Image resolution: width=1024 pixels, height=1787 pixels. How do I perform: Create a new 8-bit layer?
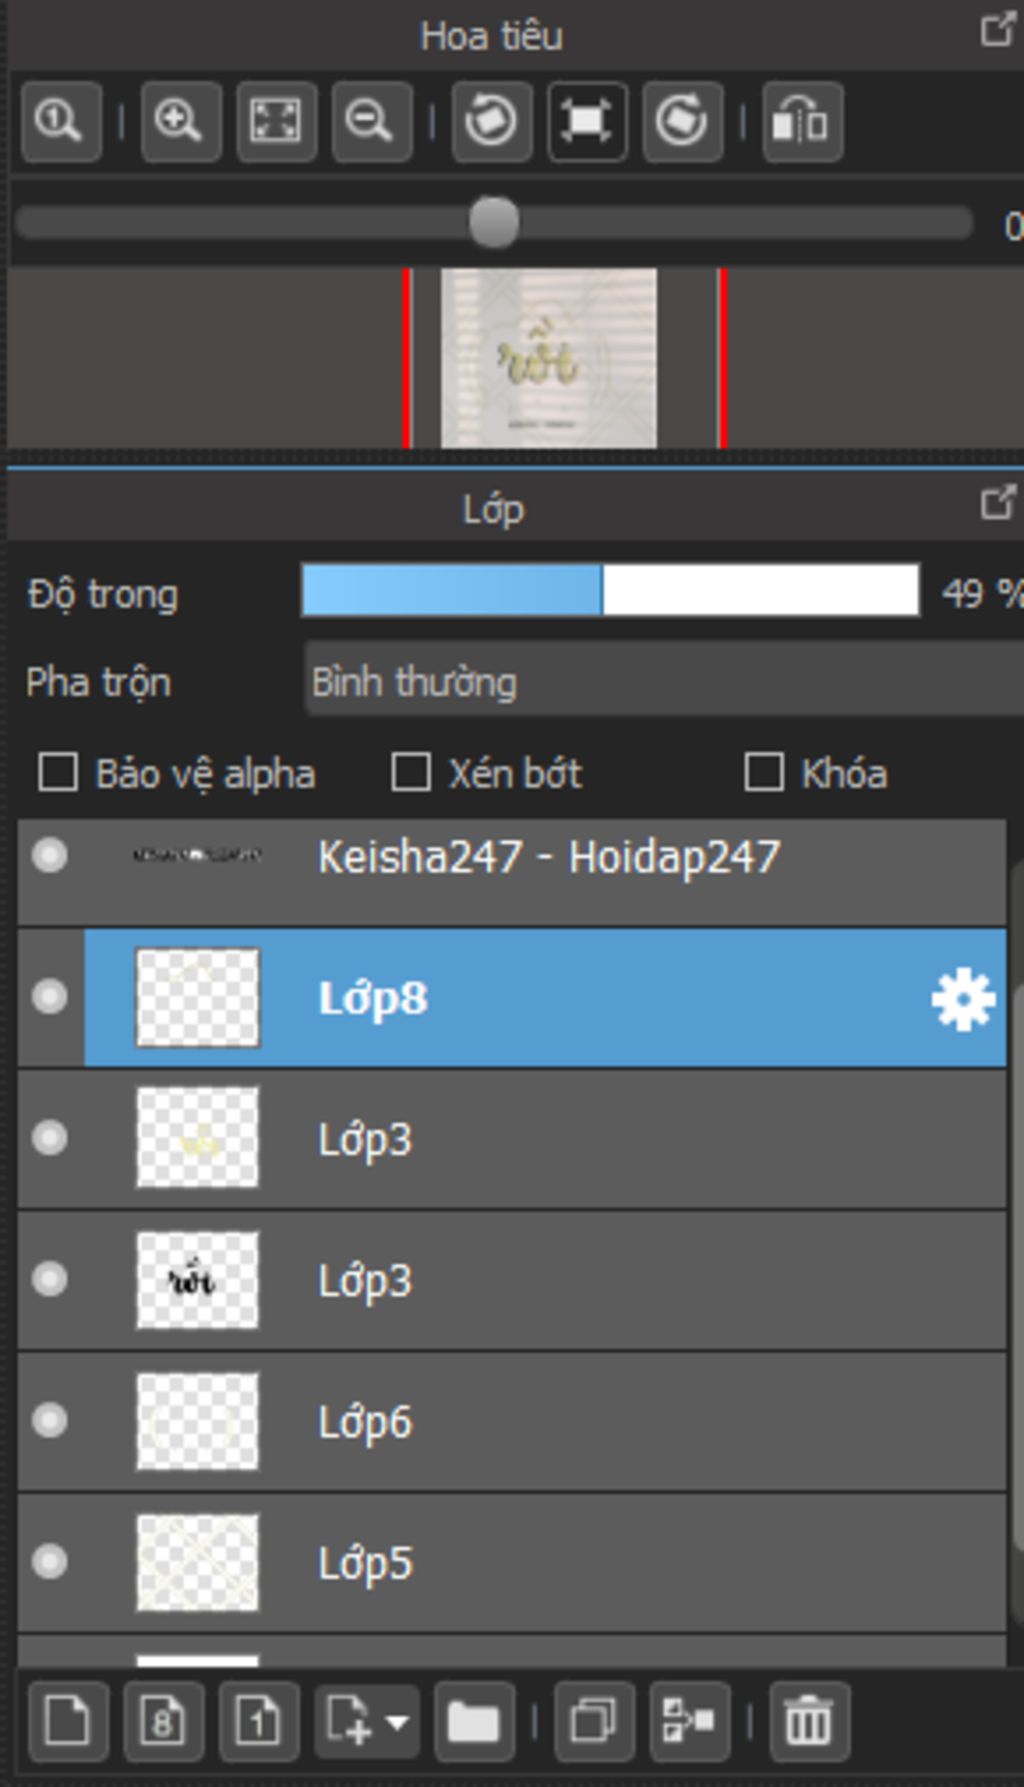(163, 1722)
